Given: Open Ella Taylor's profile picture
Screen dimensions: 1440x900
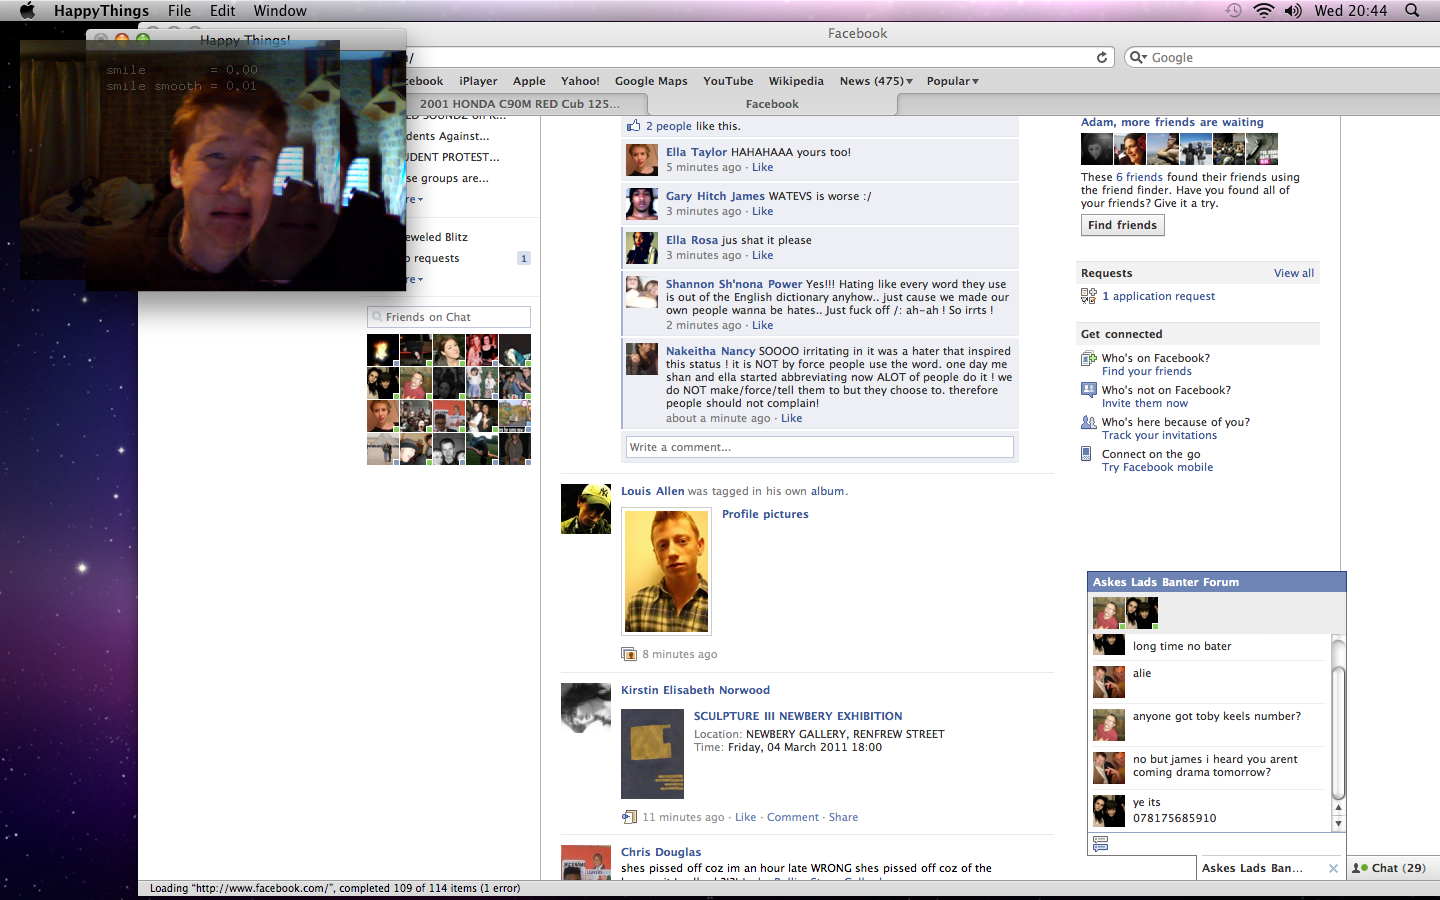Looking at the screenshot, I should [642, 160].
